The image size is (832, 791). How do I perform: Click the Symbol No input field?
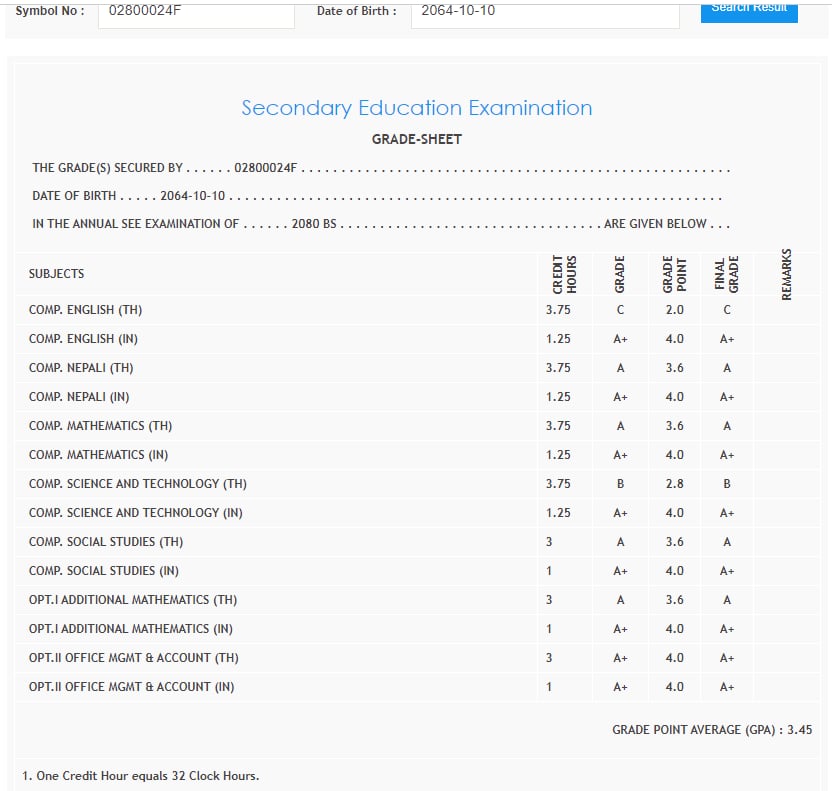pos(196,13)
